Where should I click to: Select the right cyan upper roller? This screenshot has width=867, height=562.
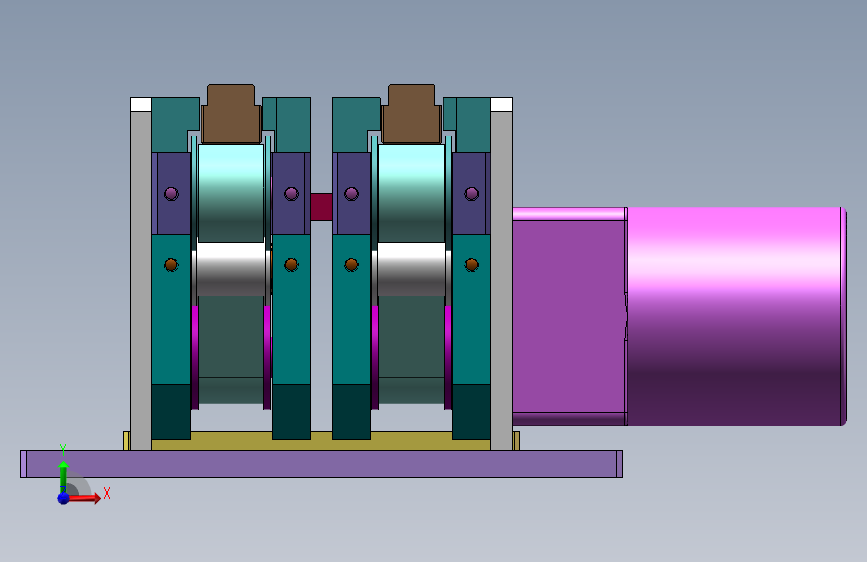pyautogui.click(x=411, y=193)
